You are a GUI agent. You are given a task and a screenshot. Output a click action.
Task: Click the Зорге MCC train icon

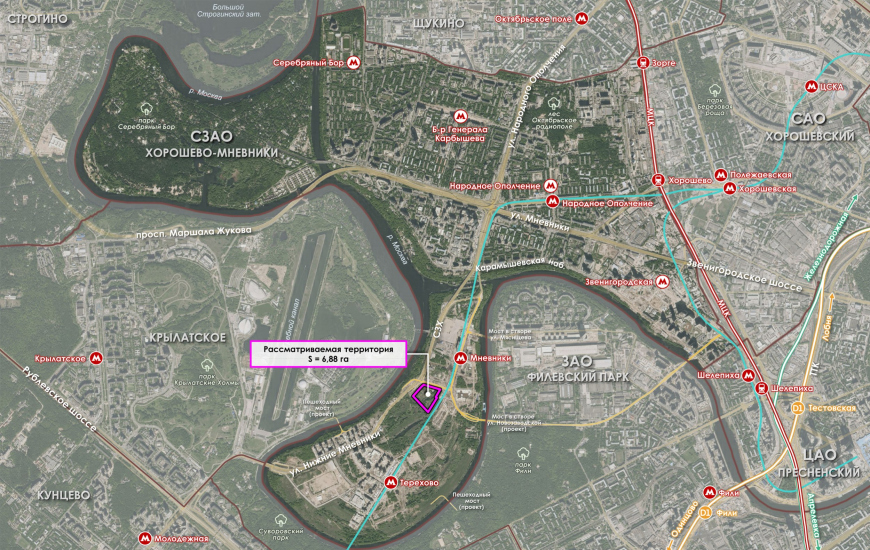644,63
